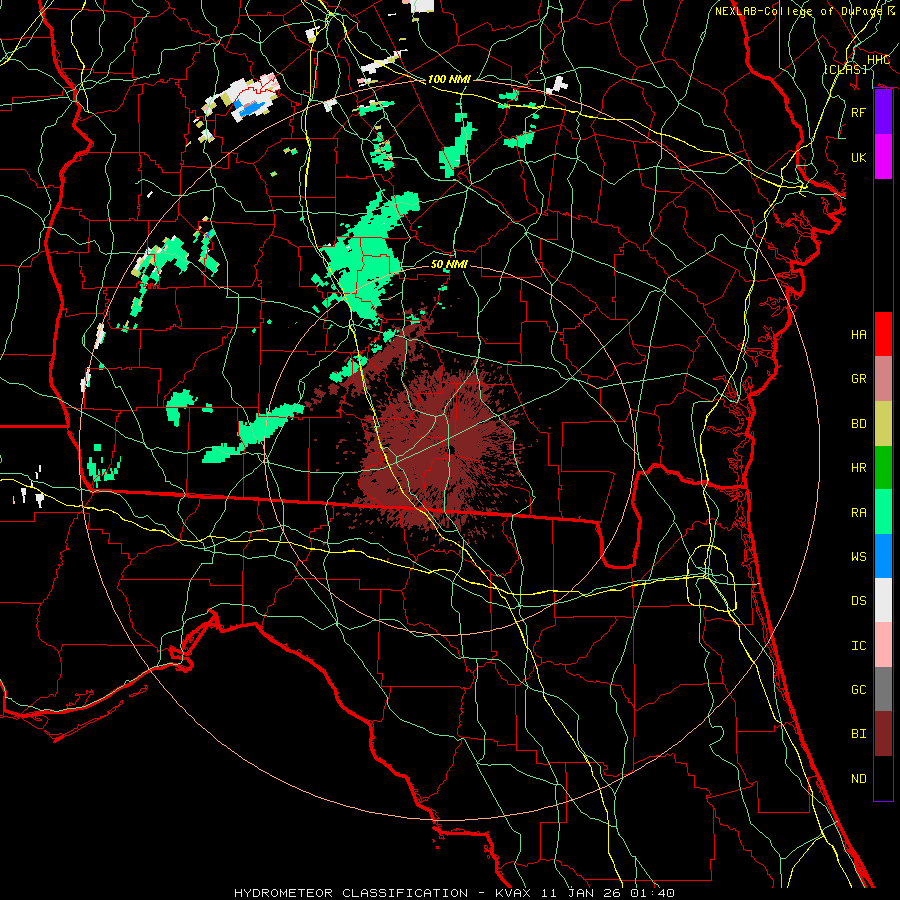Image resolution: width=900 pixels, height=900 pixels.
Task: Click the RA light green legend swatch
Action: click(883, 511)
